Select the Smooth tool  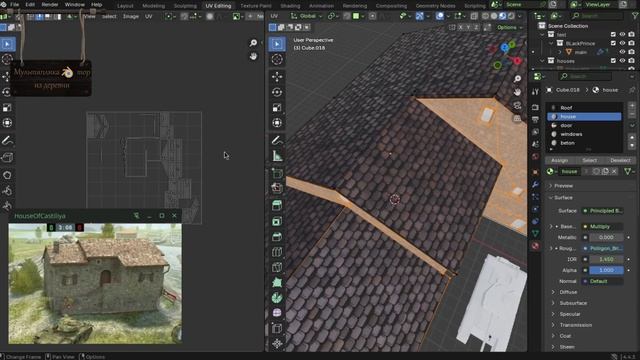[x=277, y=313]
